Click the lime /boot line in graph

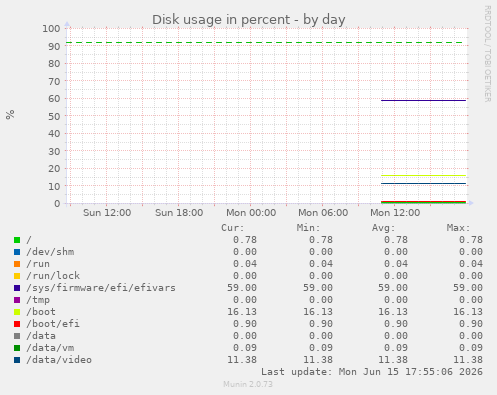pyautogui.click(x=423, y=175)
